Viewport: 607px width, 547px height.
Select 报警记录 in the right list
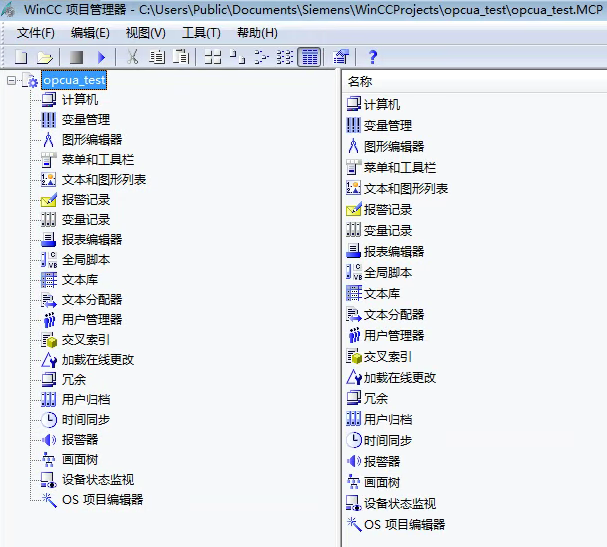(x=387, y=209)
